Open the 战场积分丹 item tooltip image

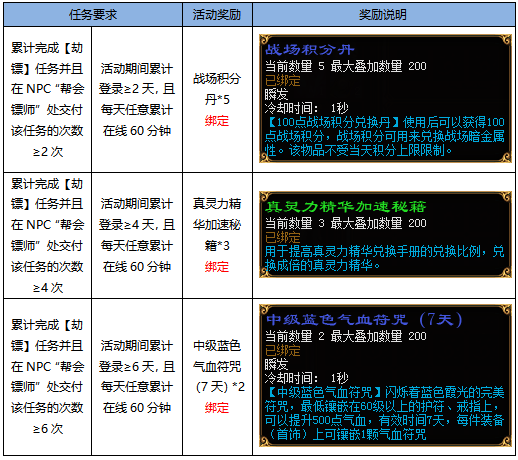385,99
